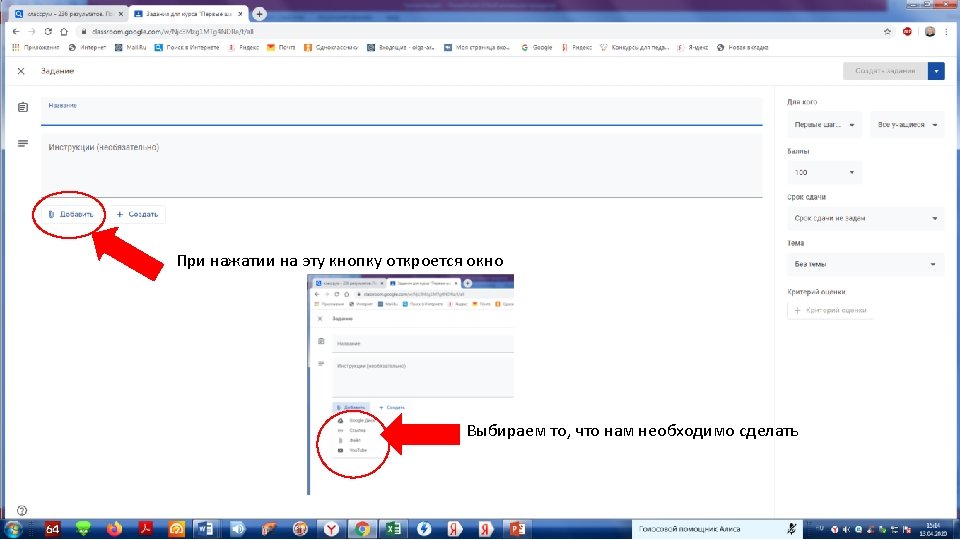Click the browser Forward arrow

(32, 31)
